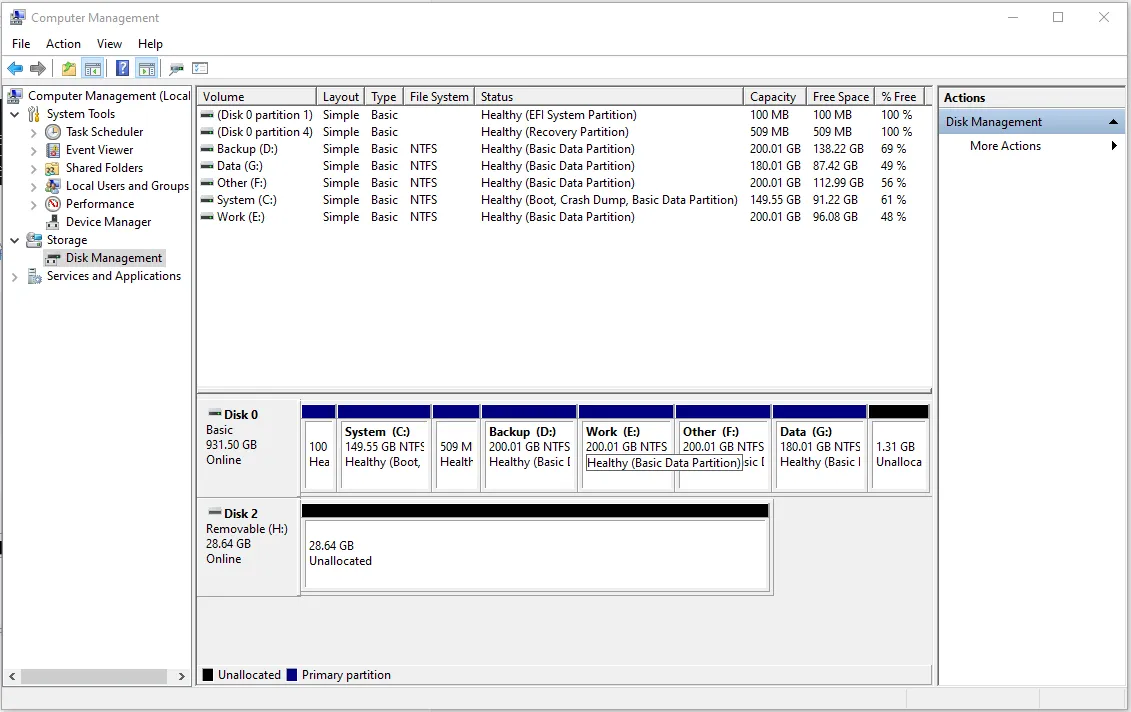Select the Disk 0 partition 4 row

(x=563, y=132)
